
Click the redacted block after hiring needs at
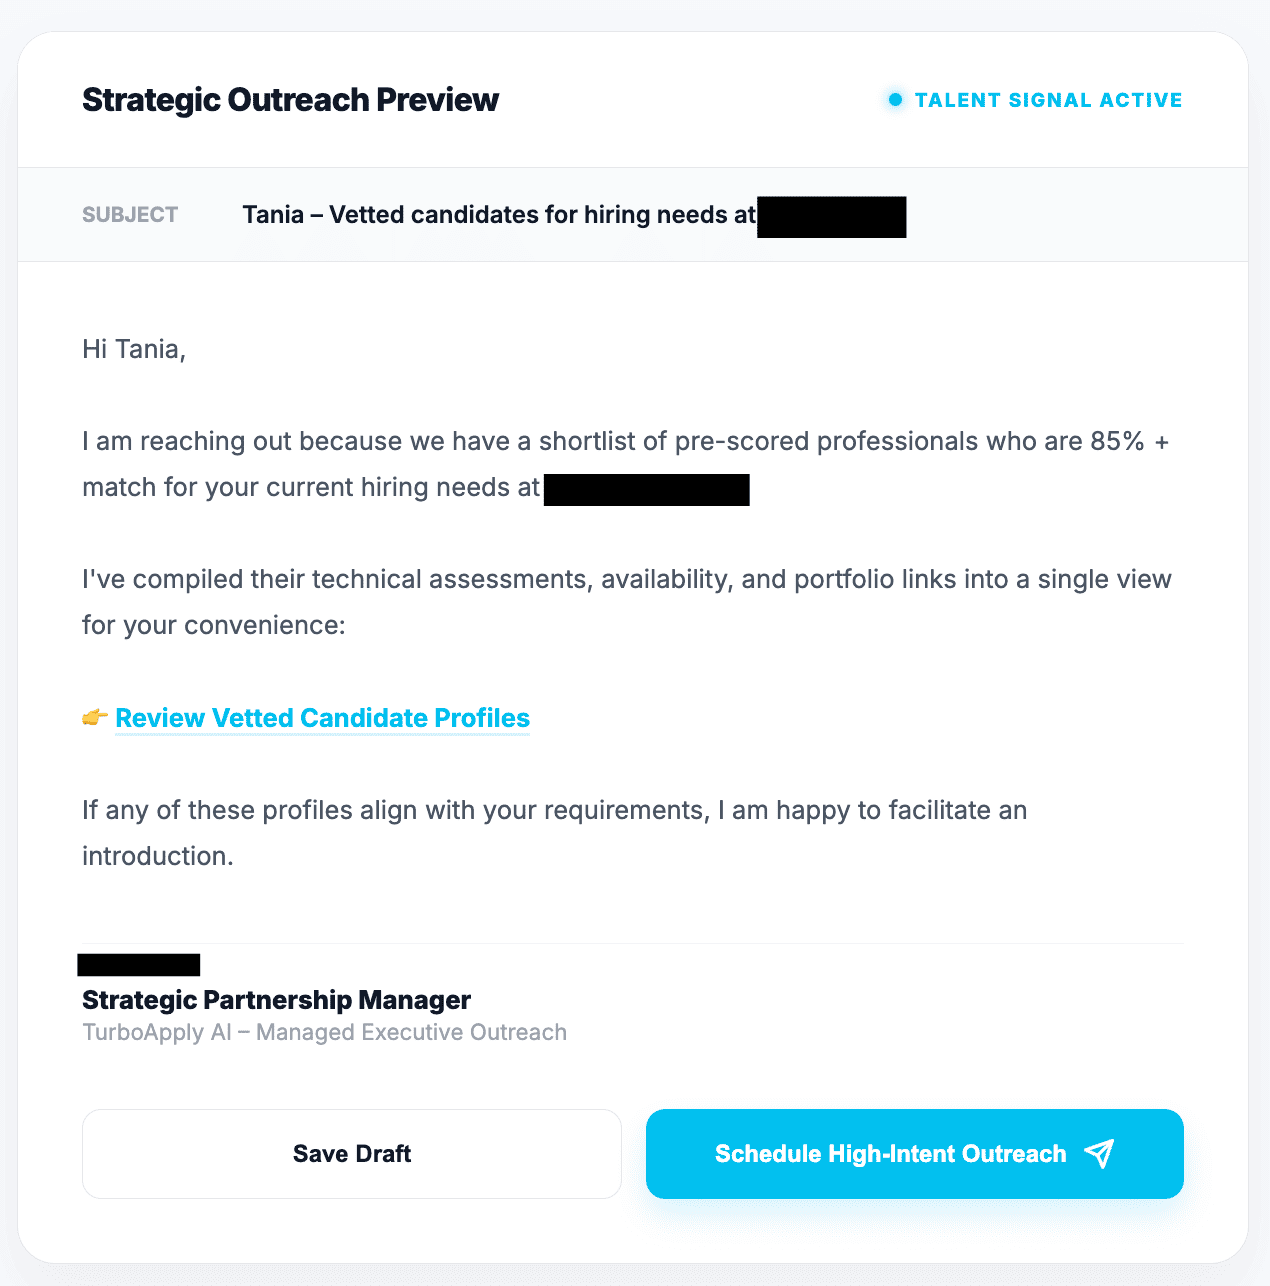point(646,489)
